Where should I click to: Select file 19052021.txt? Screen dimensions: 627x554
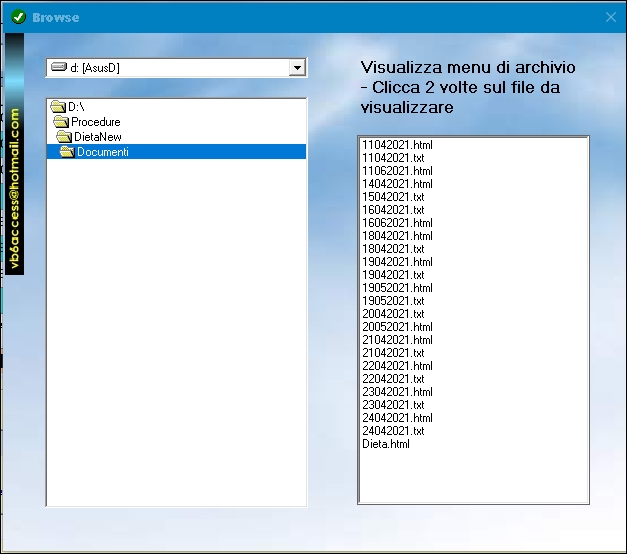(393, 301)
